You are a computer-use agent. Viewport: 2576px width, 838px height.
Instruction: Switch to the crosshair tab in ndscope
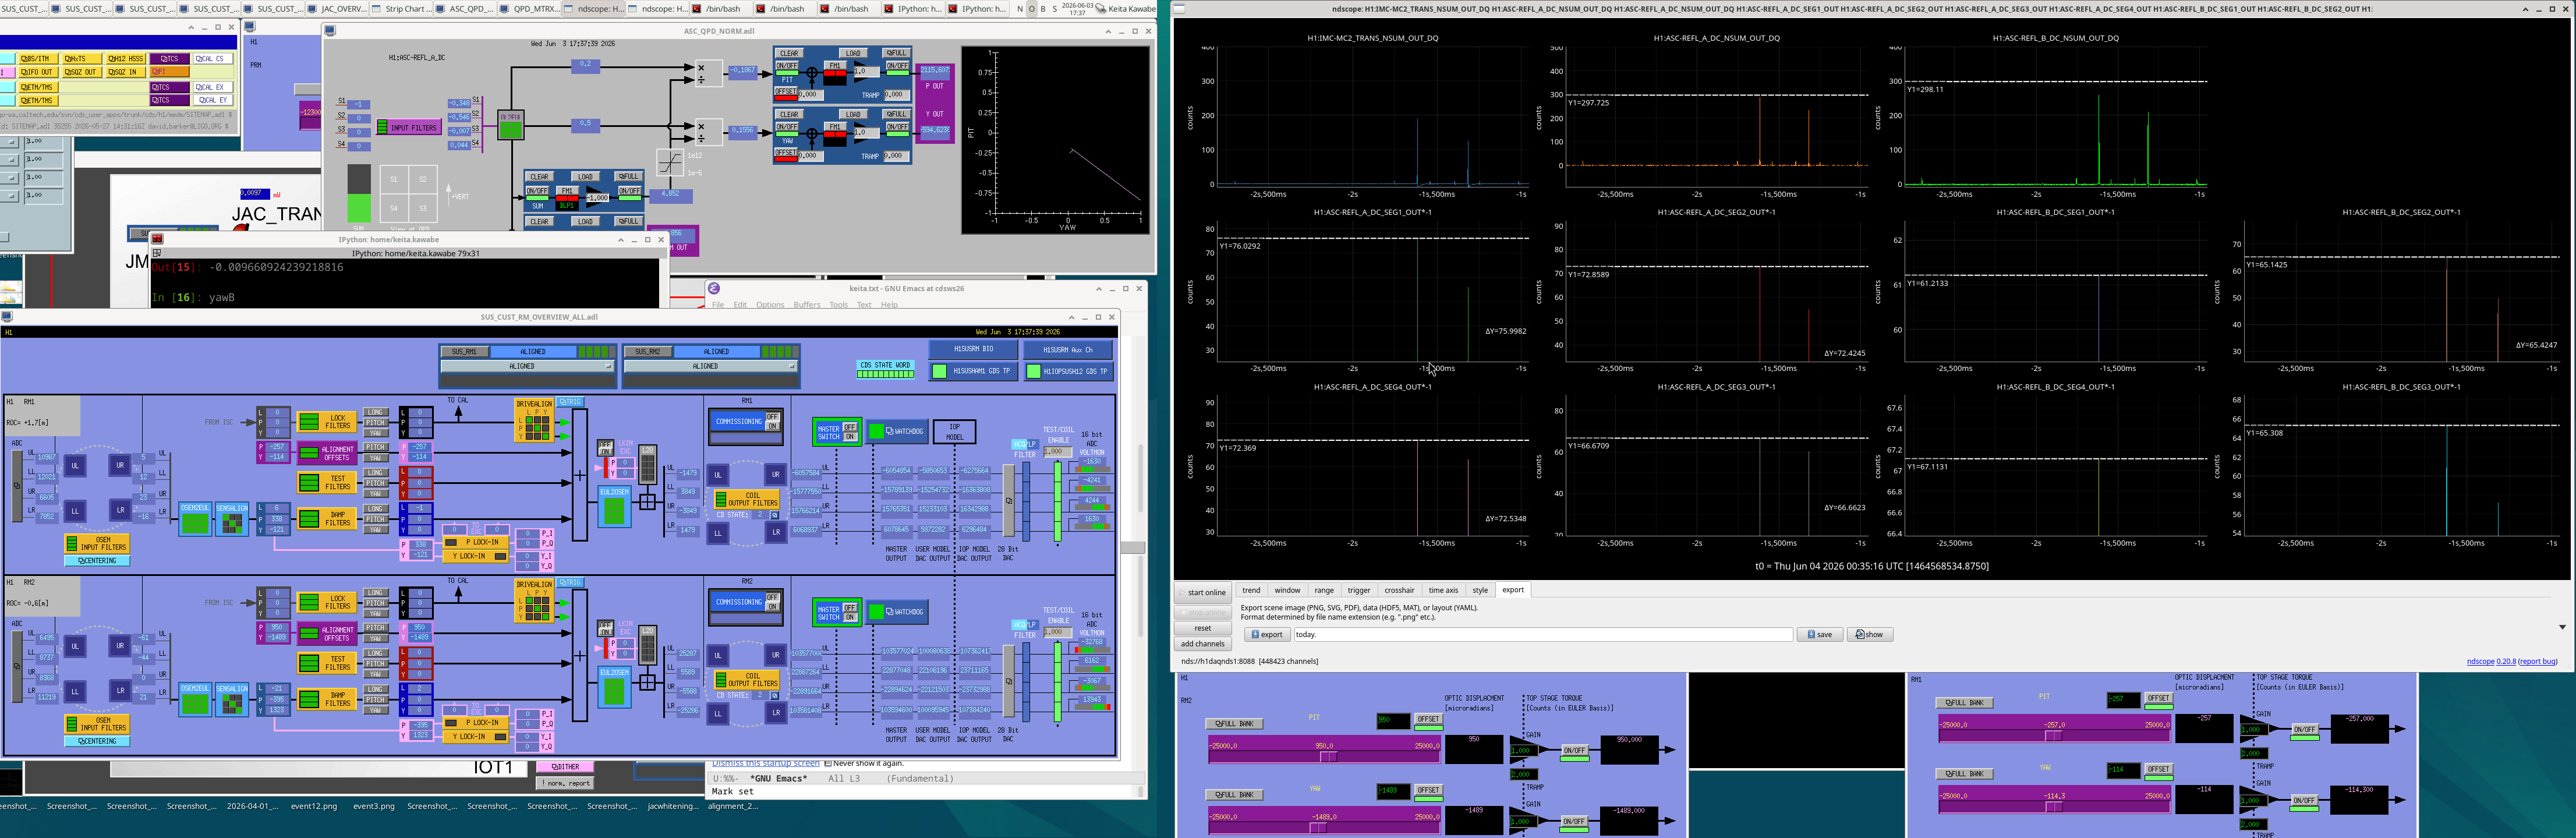click(x=1399, y=590)
